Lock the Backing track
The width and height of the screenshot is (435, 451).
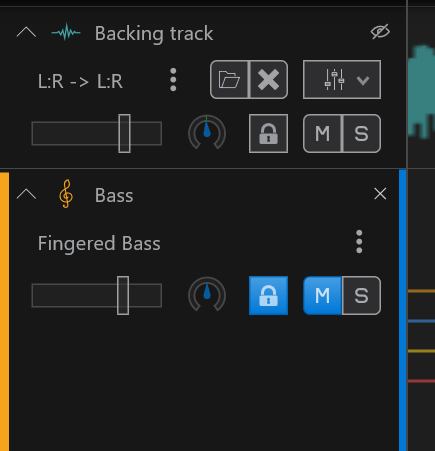(269, 134)
